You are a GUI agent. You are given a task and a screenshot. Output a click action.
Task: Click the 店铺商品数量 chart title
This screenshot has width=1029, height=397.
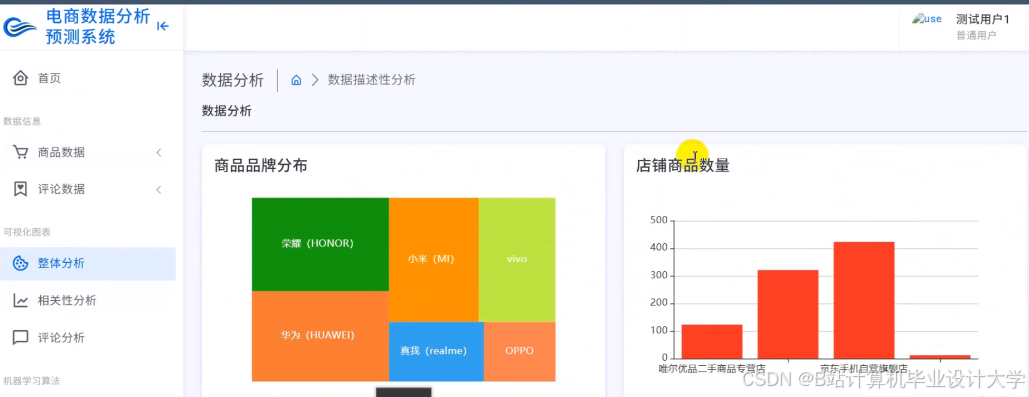point(682,166)
